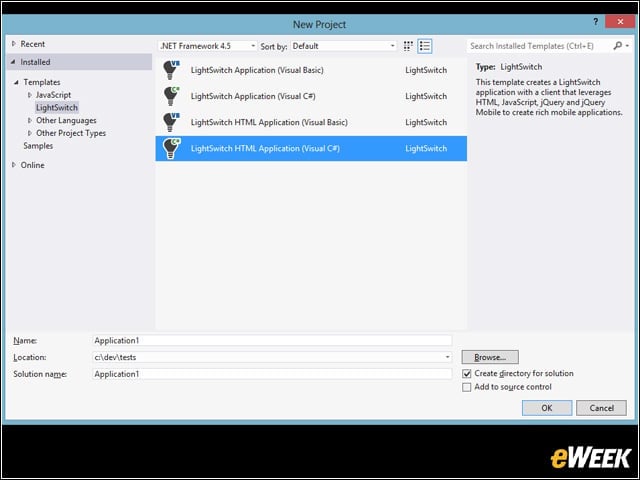The height and width of the screenshot is (480, 640).
Task: Open the Sort by Default dropdown
Action: [343, 46]
